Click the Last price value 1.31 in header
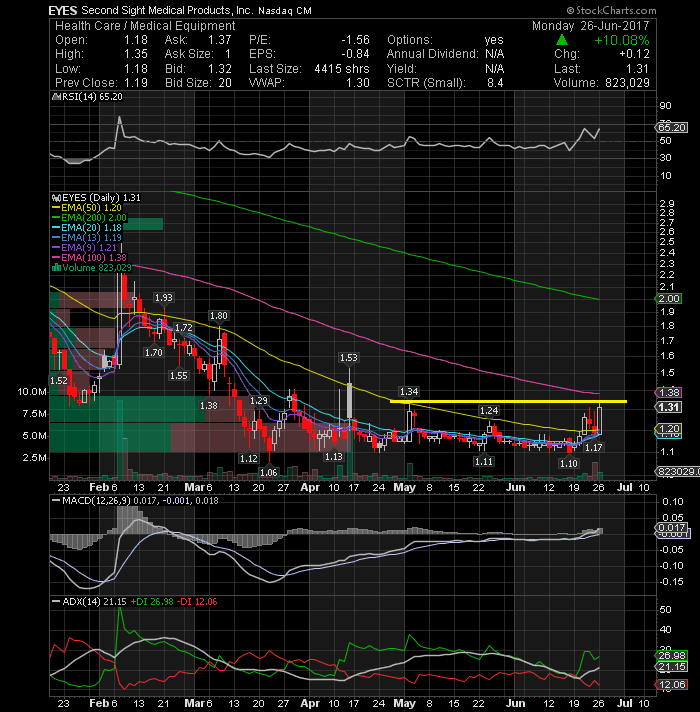 click(x=637, y=69)
